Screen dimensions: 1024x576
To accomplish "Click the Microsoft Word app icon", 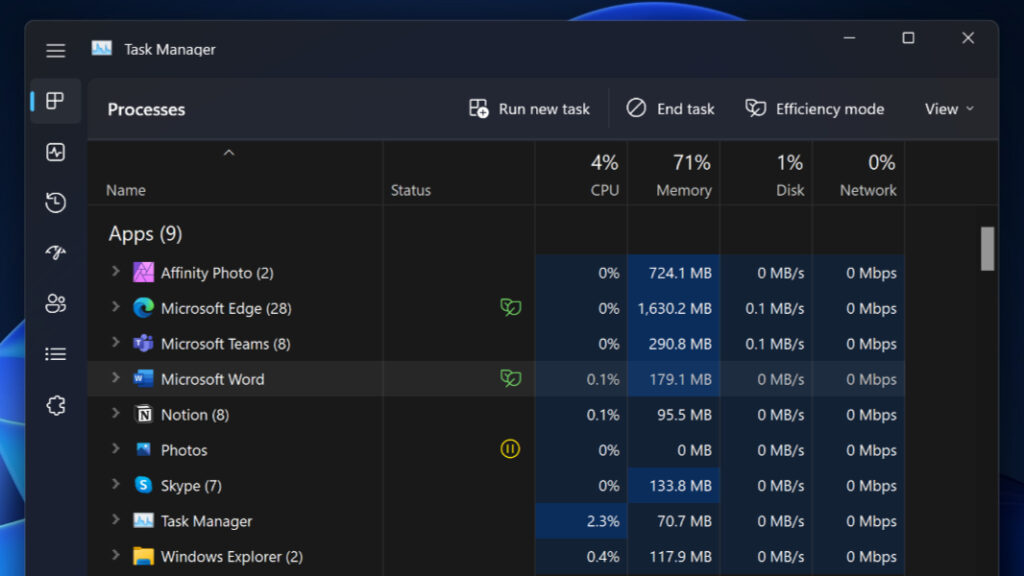I will coord(143,379).
